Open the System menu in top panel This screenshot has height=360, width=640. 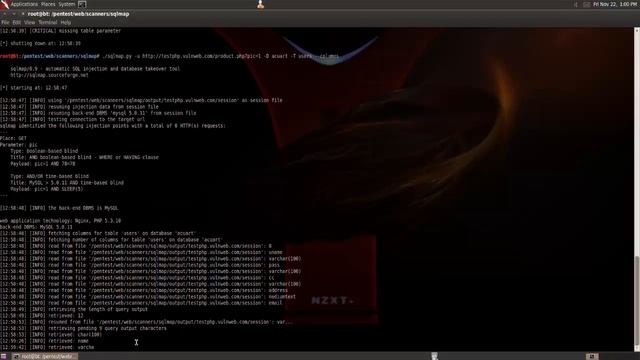[x=67, y=4]
